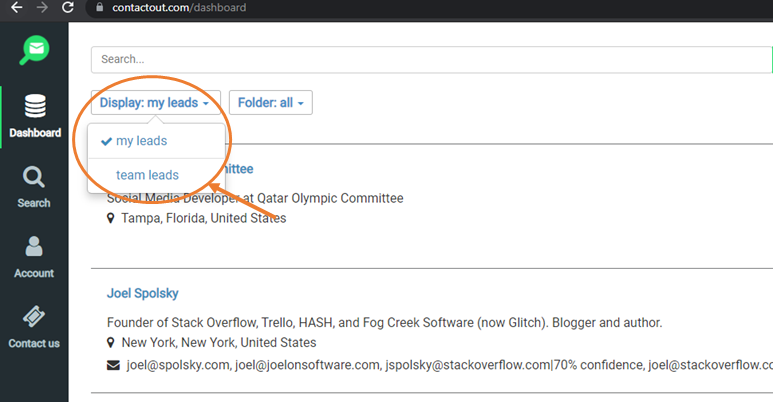The width and height of the screenshot is (773, 402).
Task: Click the ContactOut logo icon
Action: [35, 50]
